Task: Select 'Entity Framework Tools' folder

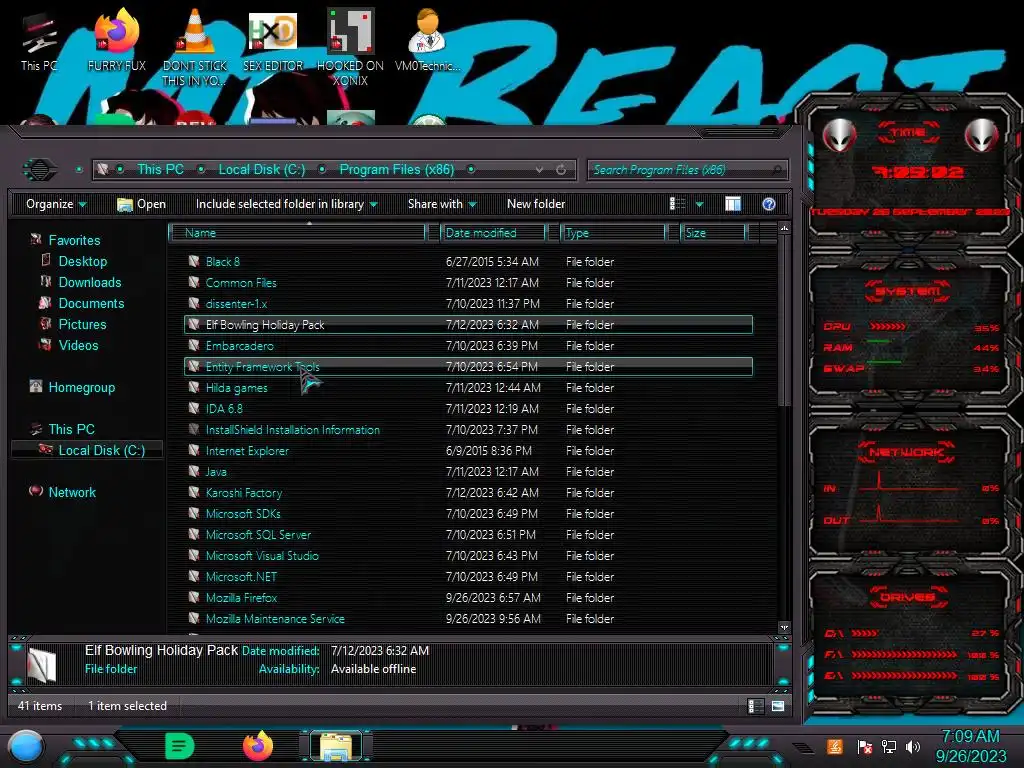Action: [468, 366]
